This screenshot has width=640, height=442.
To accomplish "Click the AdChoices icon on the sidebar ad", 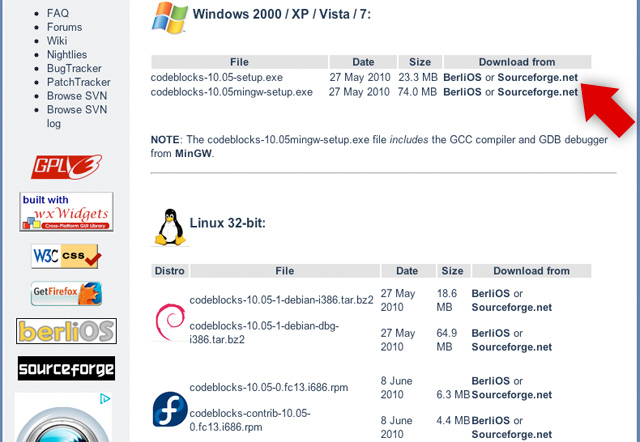I will point(105,399).
